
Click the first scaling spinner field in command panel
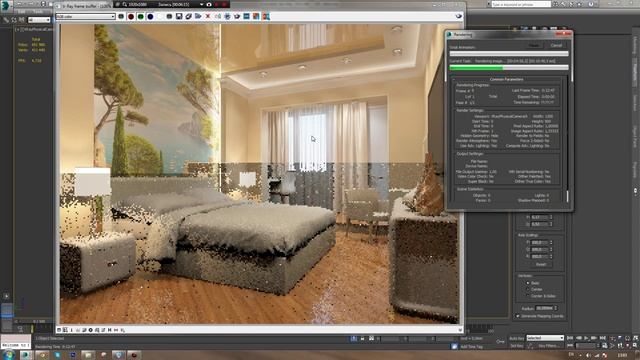(540, 242)
